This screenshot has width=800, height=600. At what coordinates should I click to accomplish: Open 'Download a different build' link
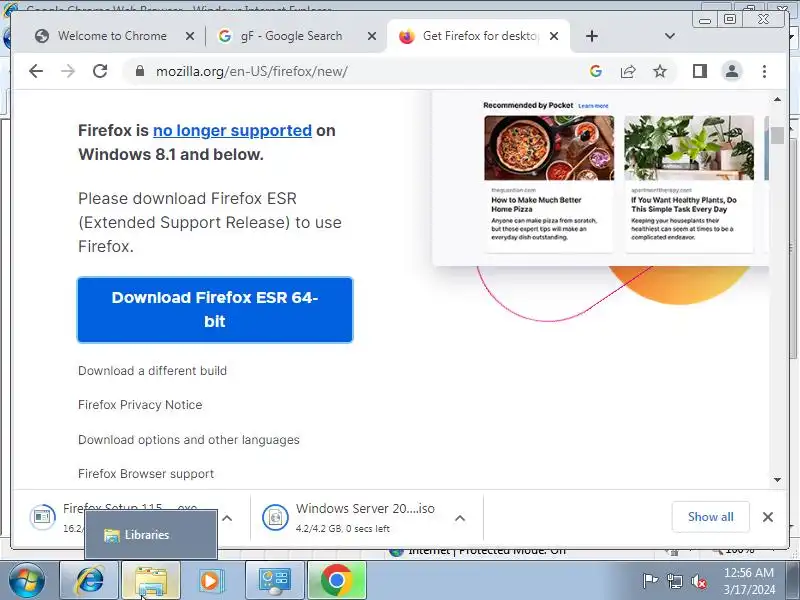point(152,371)
